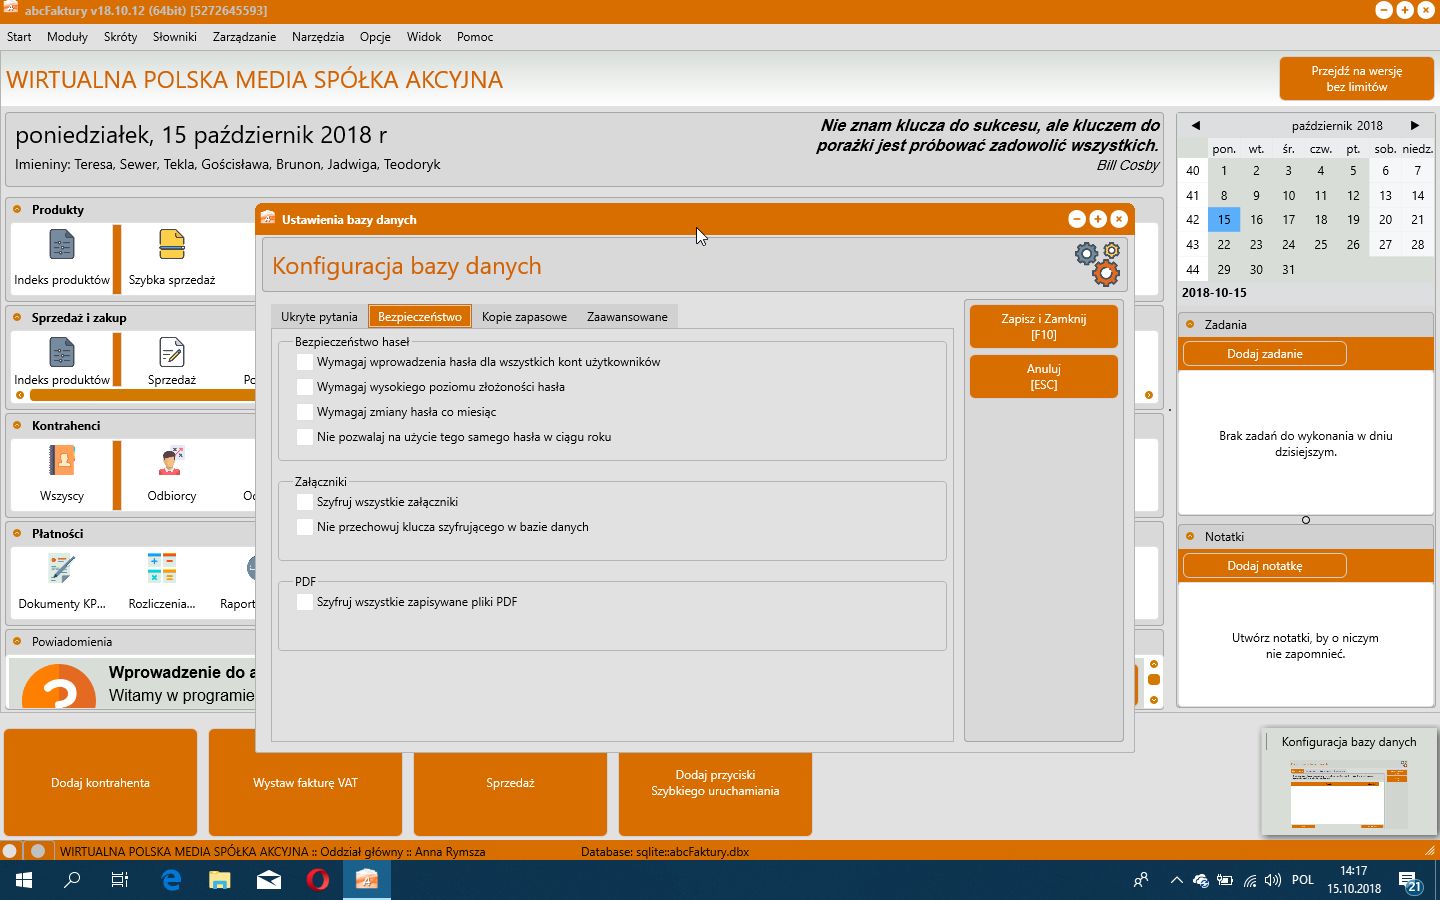The width and height of the screenshot is (1440, 900).
Task: Enable encryption of saved PDF files
Action: [x=305, y=602]
